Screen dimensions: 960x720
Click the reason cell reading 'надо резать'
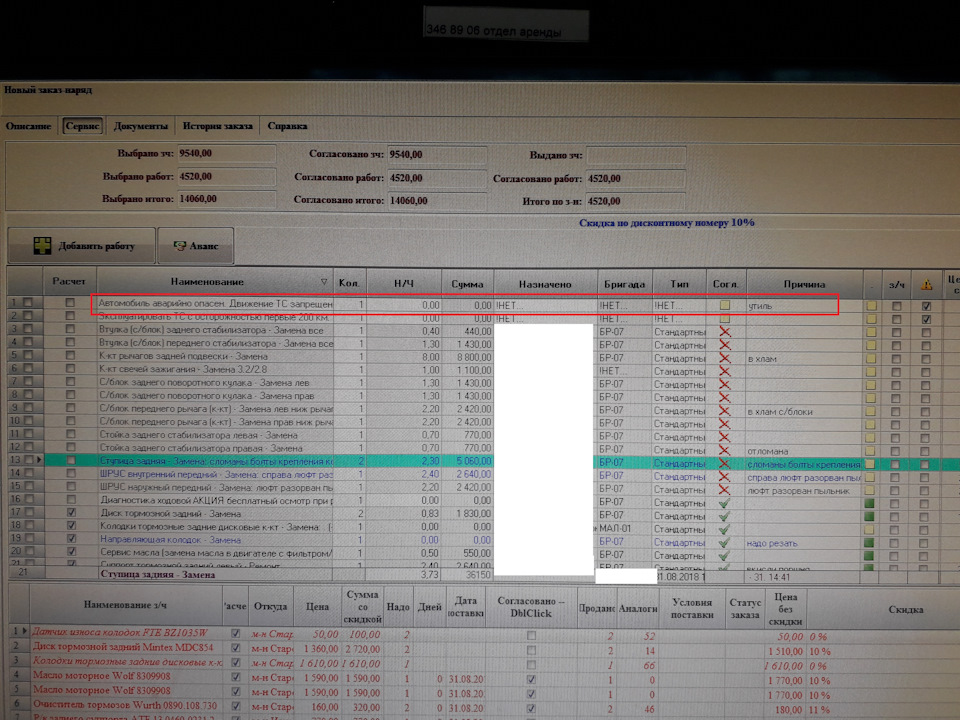click(804, 543)
